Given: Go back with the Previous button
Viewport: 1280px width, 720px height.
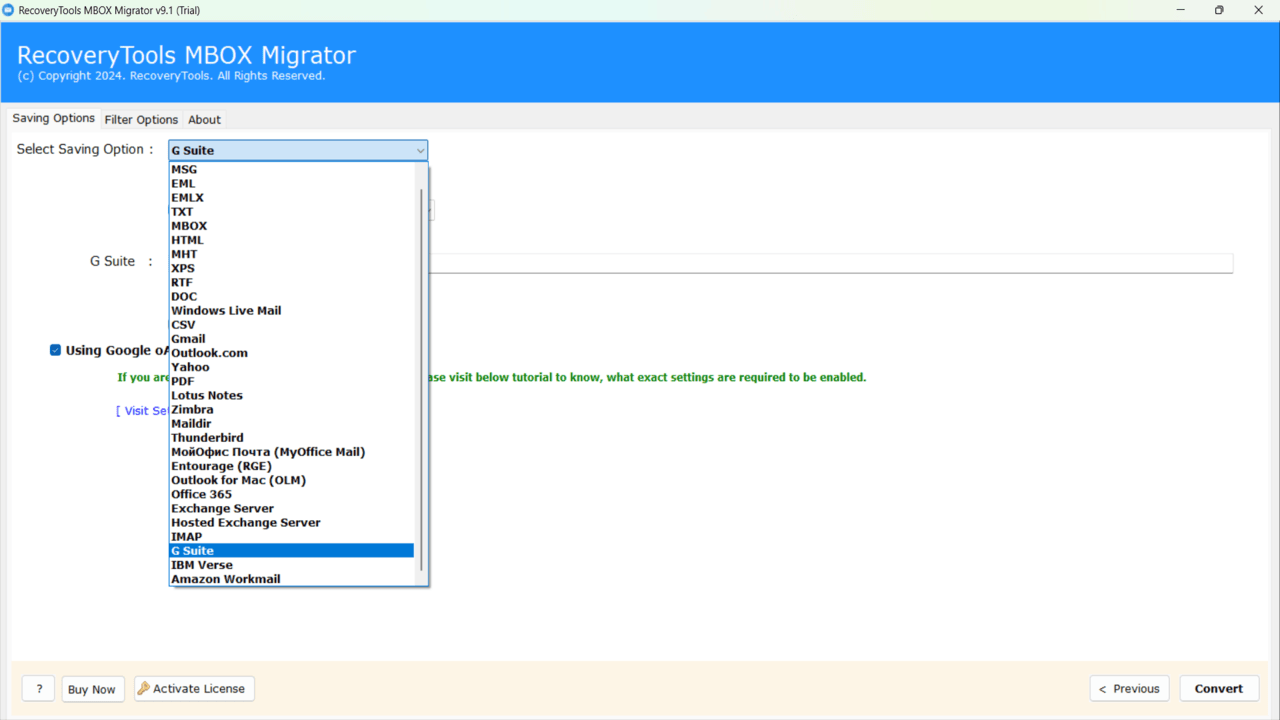Looking at the screenshot, I should coord(1129,688).
